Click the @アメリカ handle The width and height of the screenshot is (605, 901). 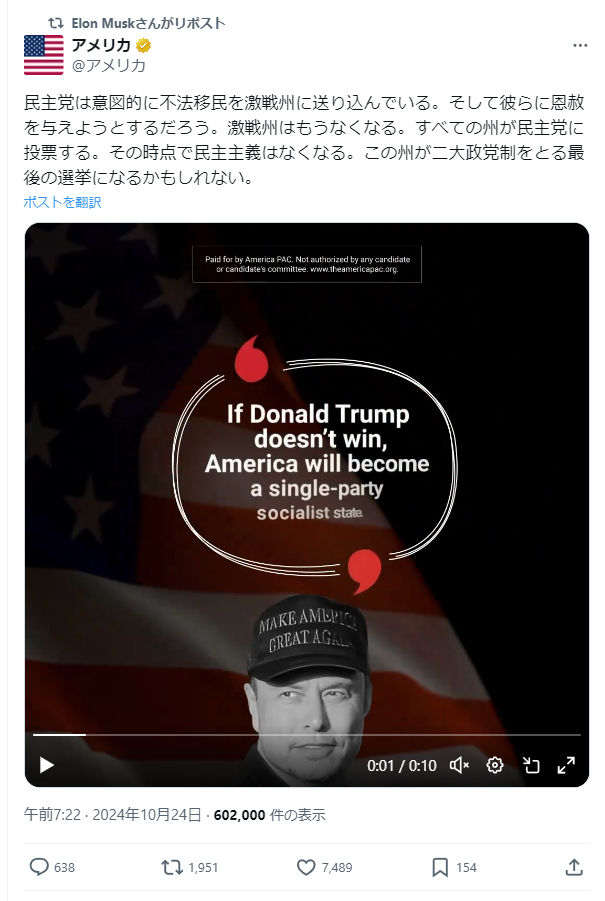click(109, 66)
